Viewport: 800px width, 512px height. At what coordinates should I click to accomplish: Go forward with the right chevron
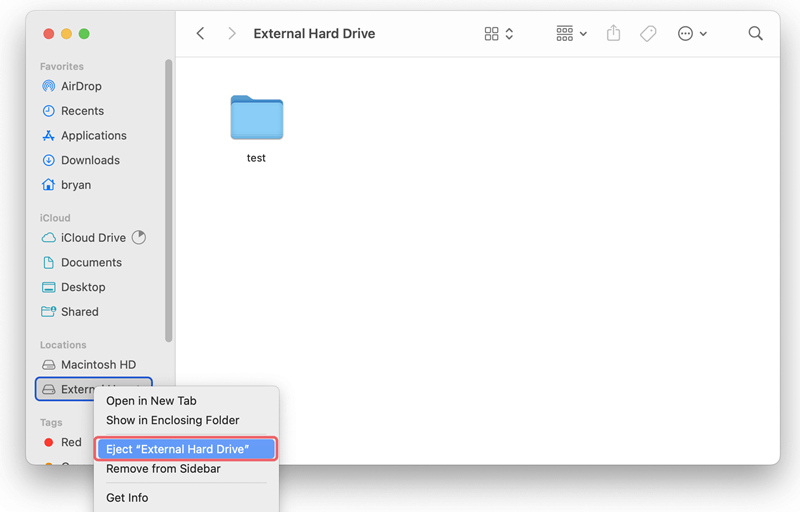coord(232,34)
